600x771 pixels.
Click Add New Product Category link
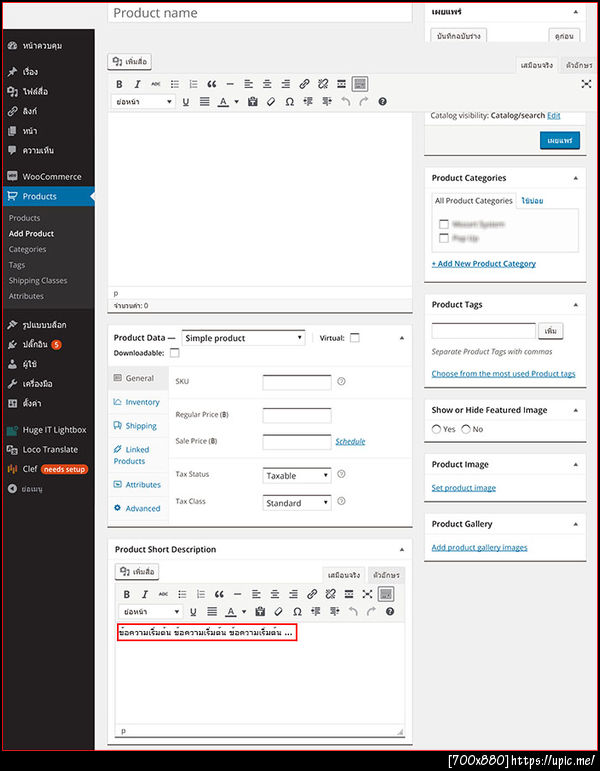pos(483,264)
